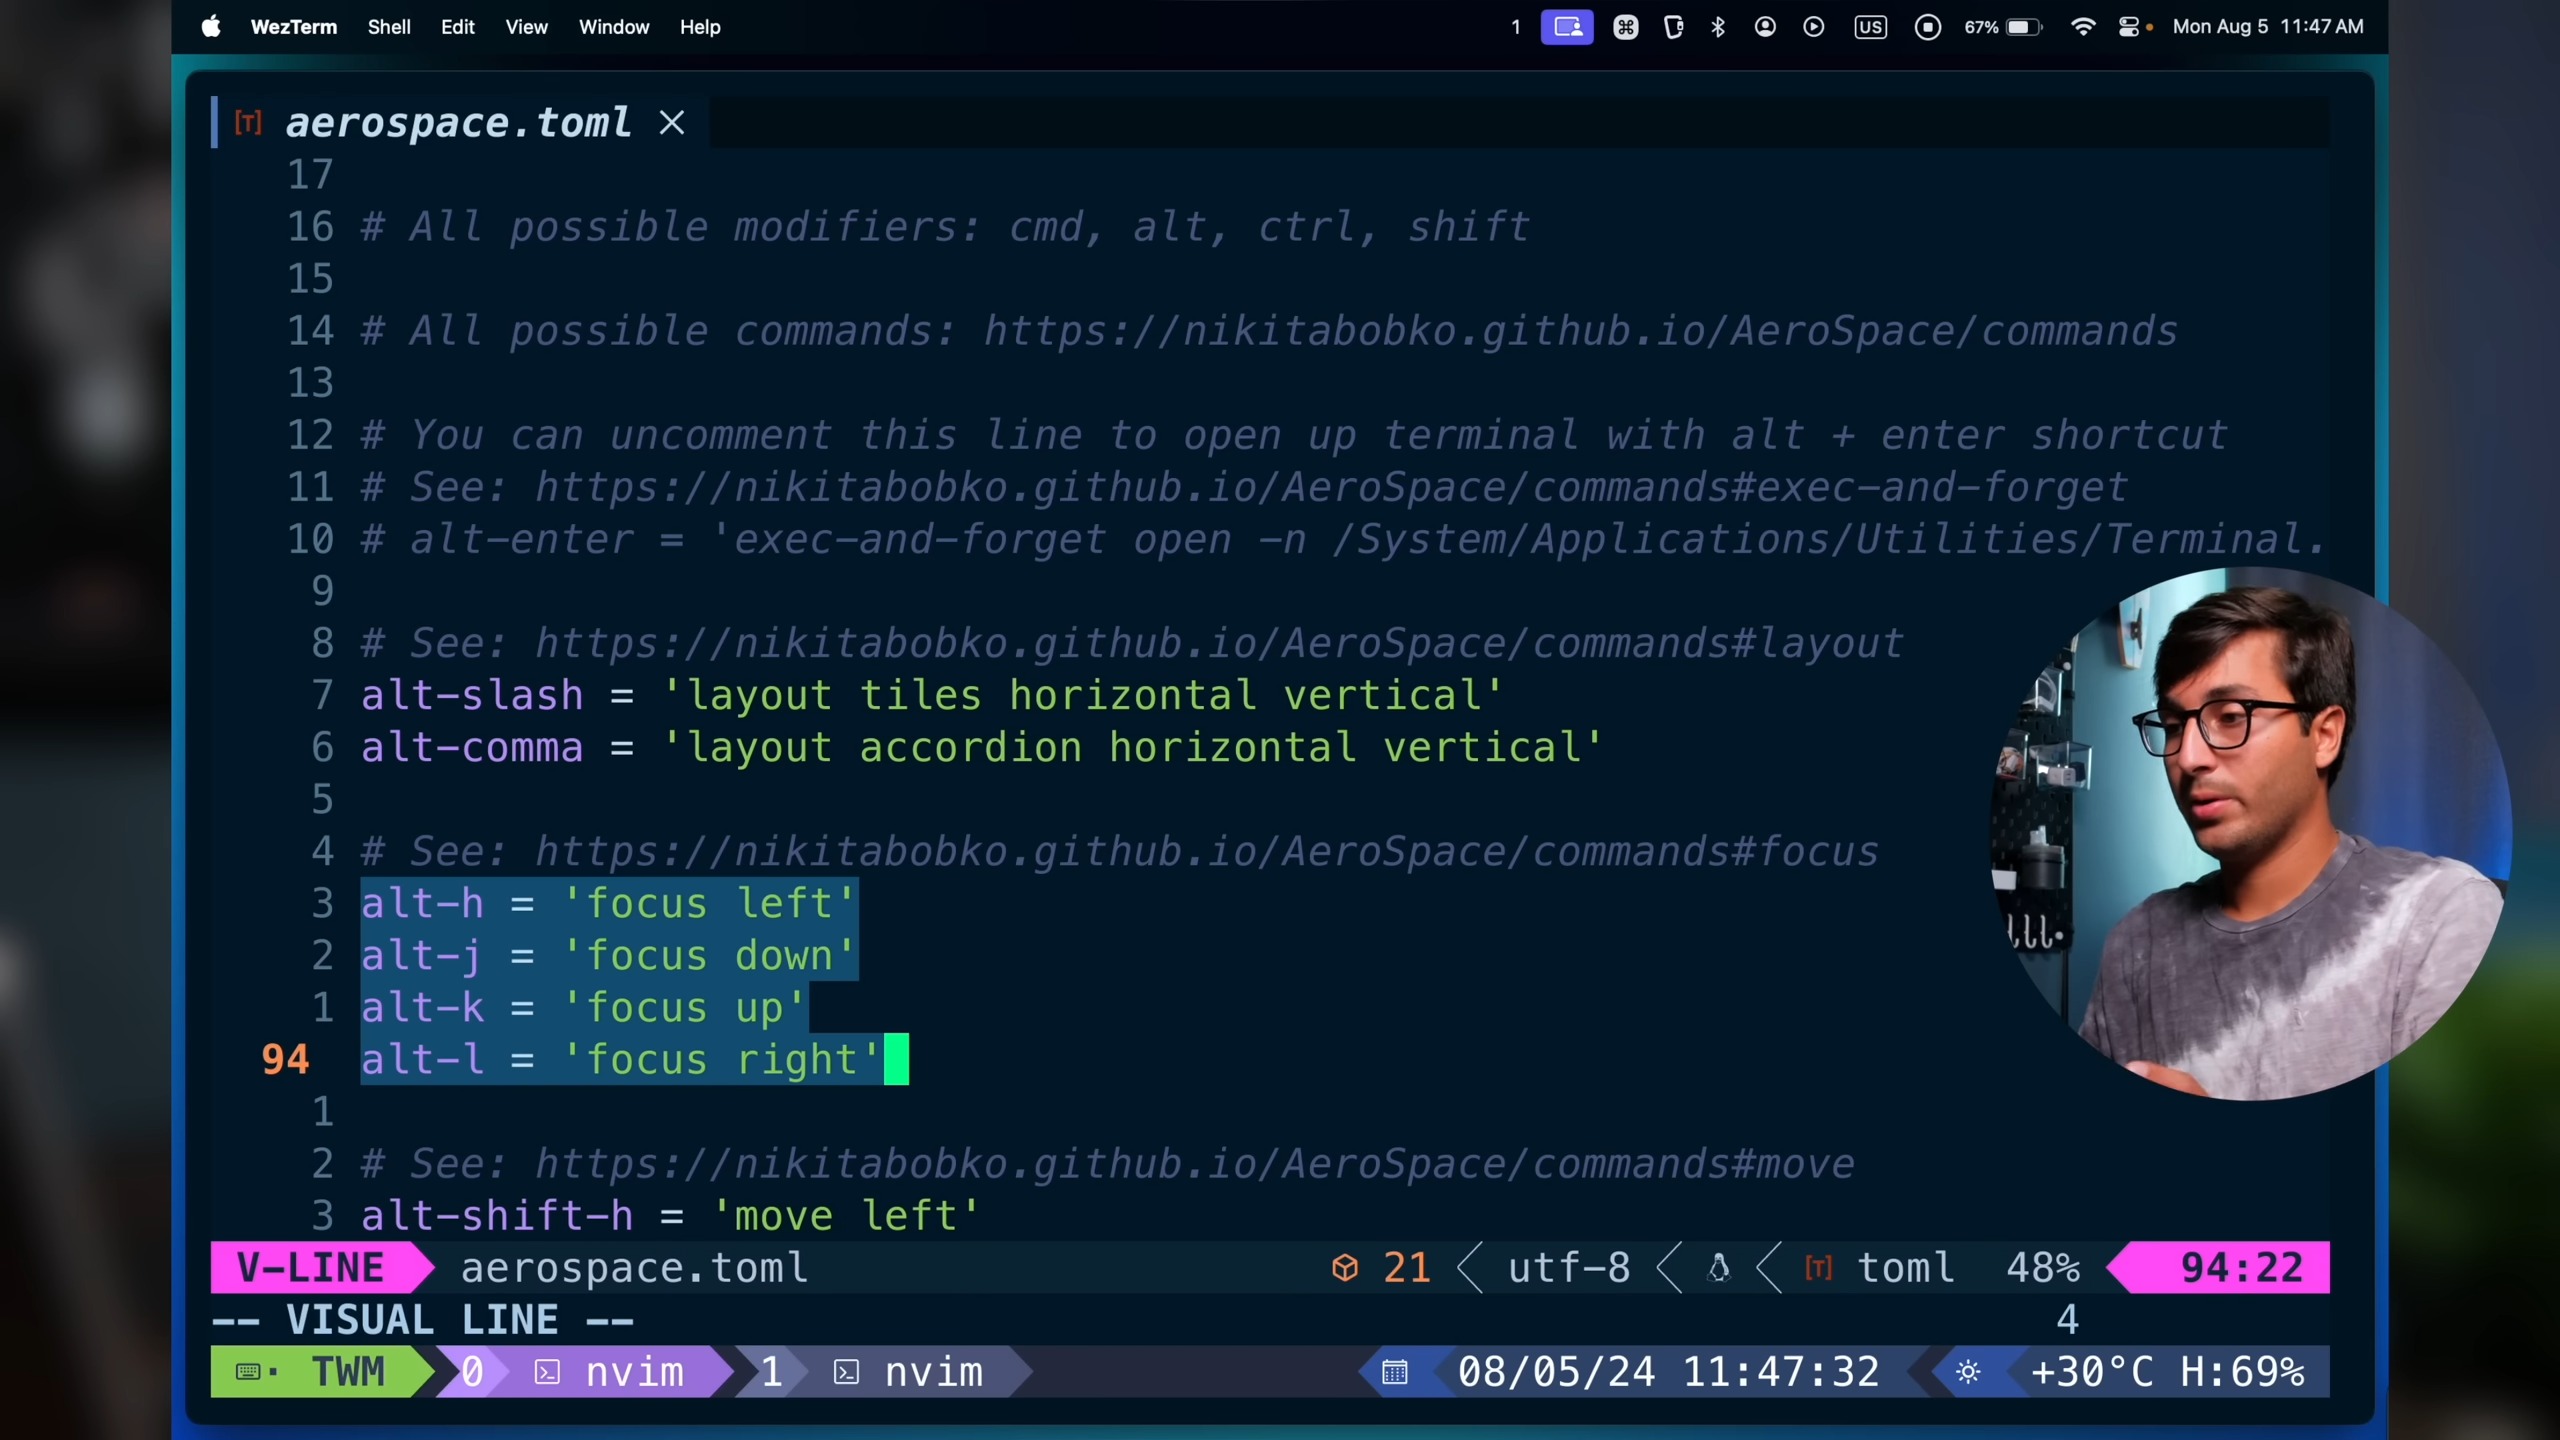2560x1440 pixels.
Task: Click the AeroSpace commands#focus URL comment
Action: (x=1205, y=851)
